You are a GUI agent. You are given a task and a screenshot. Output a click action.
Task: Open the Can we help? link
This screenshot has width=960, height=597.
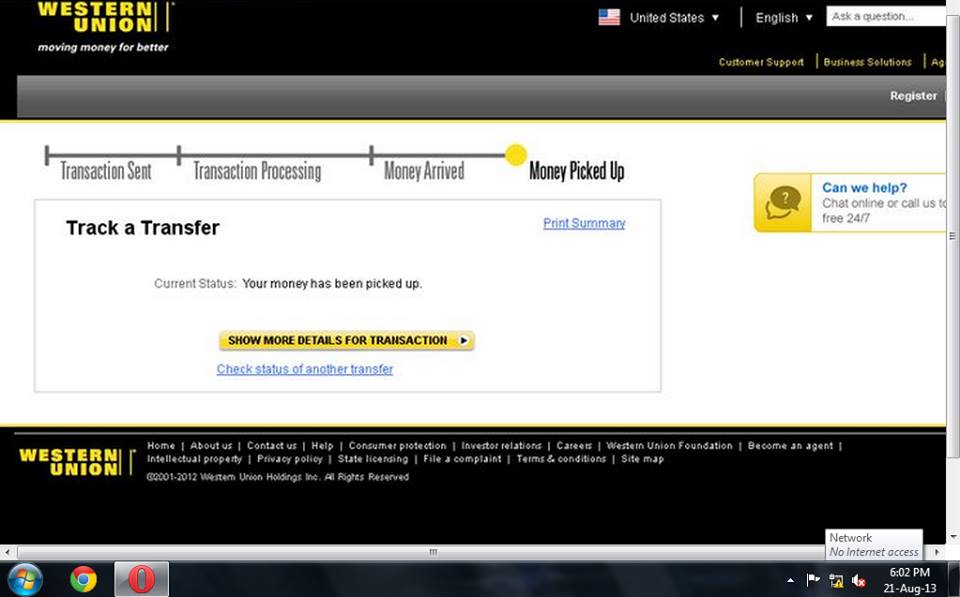pos(864,187)
